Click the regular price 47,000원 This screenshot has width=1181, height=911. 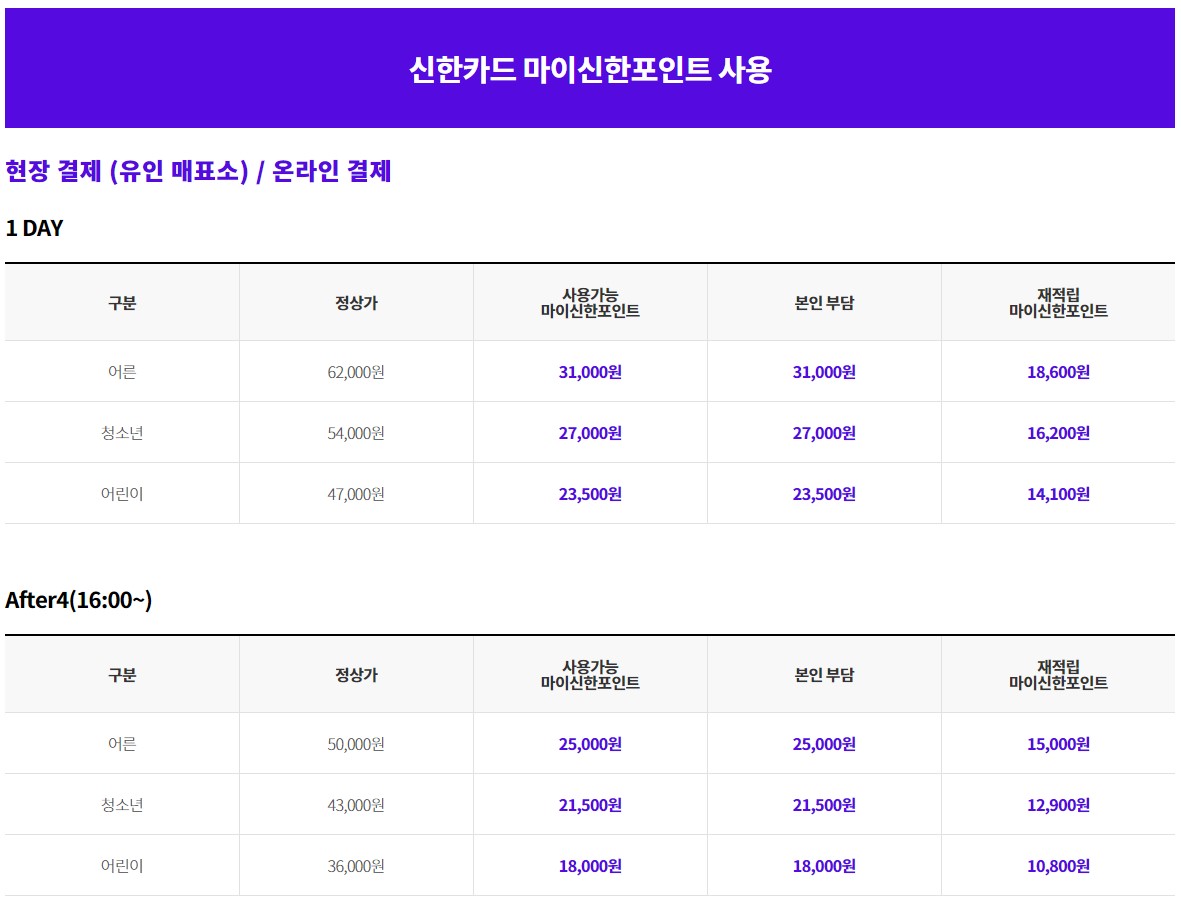pyautogui.click(x=356, y=494)
